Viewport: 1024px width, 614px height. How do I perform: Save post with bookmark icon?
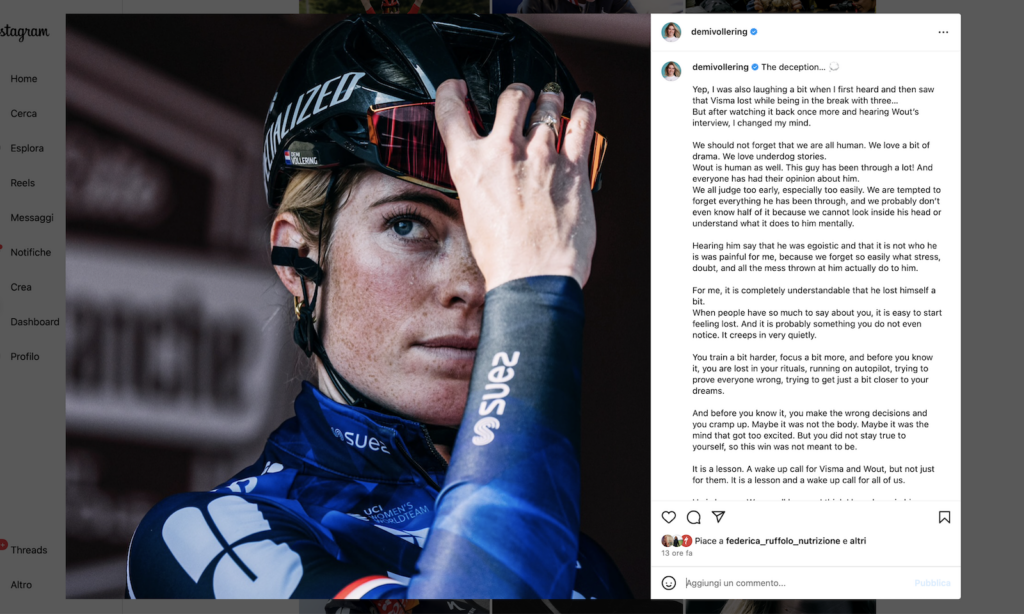(944, 517)
